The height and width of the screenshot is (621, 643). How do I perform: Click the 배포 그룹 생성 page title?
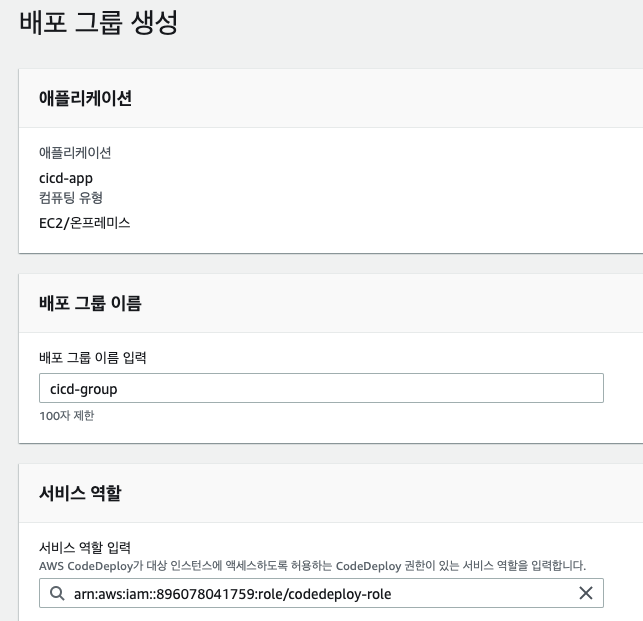point(98,22)
